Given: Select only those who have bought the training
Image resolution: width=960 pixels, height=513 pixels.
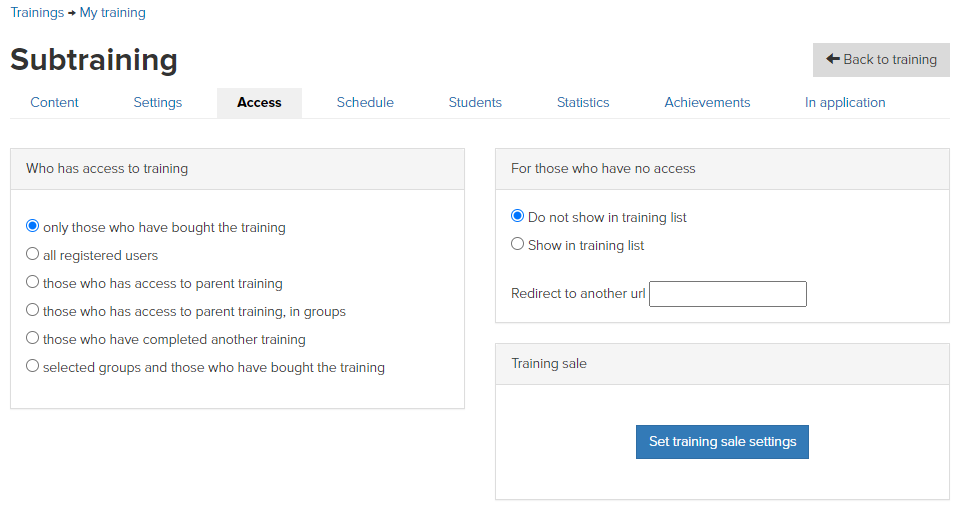Looking at the screenshot, I should (x=32, y=226).
